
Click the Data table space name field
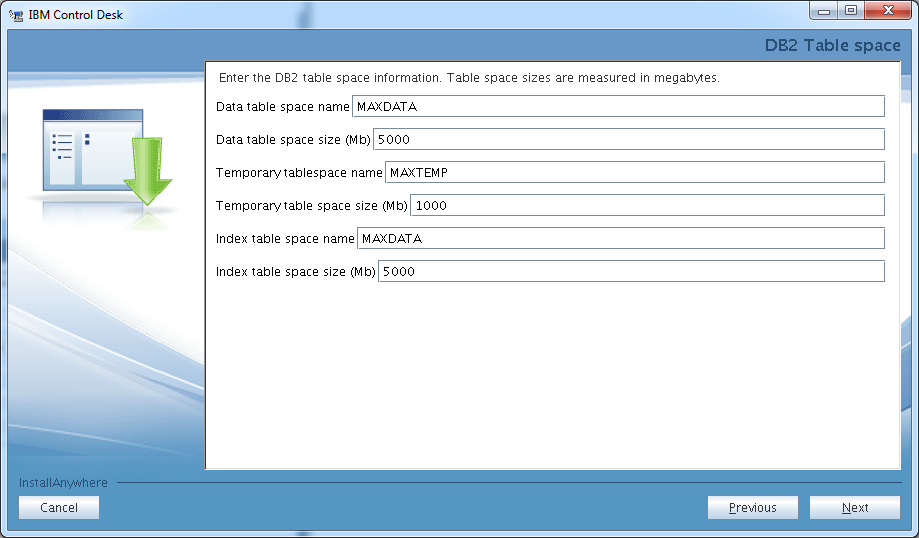click(618, 107)
